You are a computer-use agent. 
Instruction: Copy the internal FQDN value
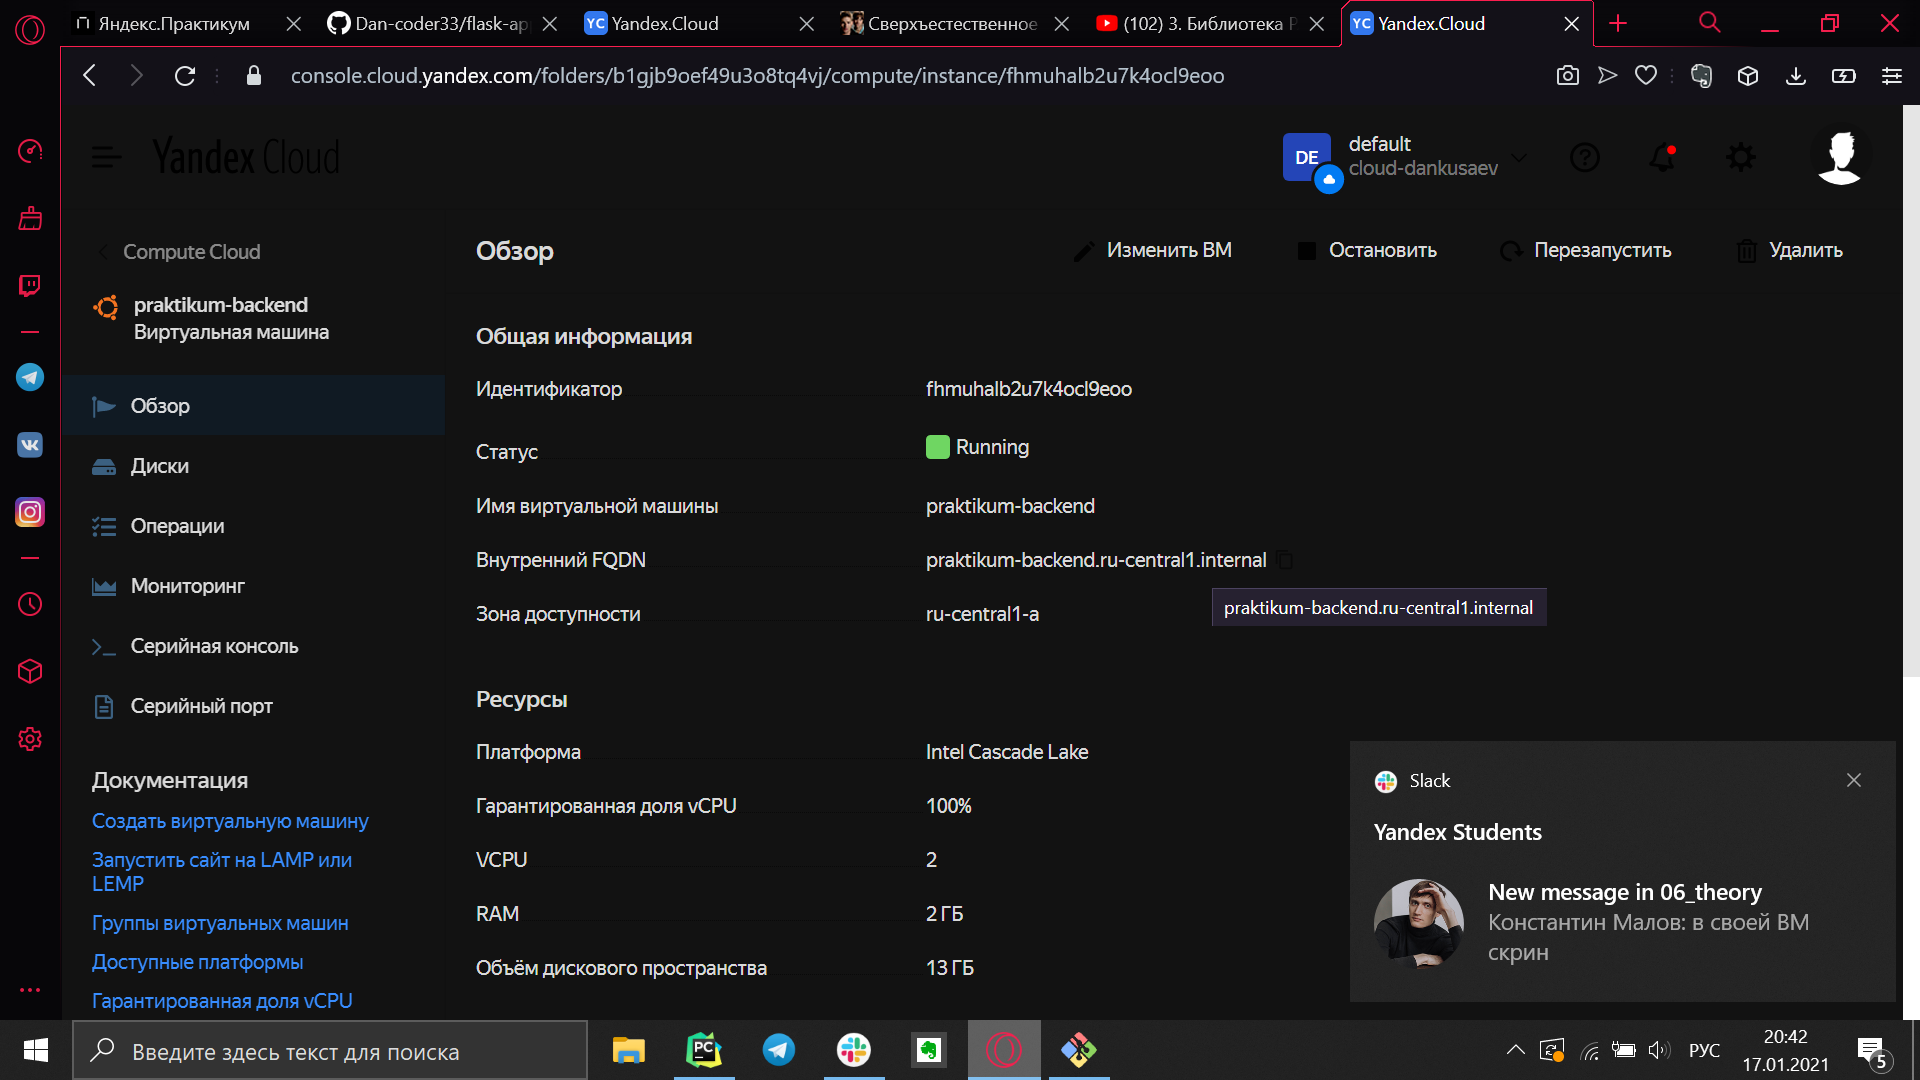click(x=1285, y=560)
